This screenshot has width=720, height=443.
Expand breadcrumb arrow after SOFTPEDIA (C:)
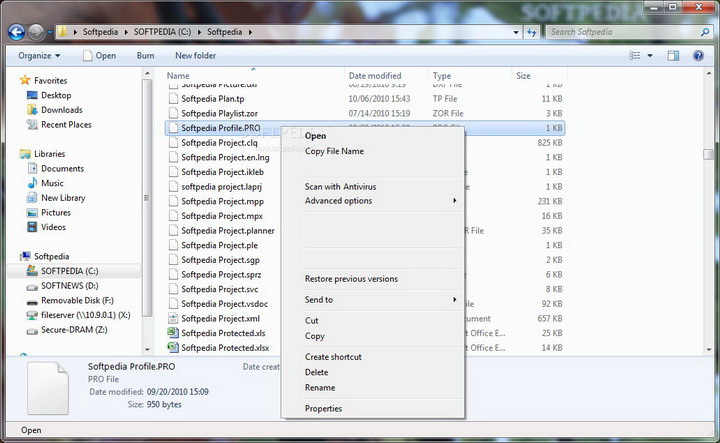click(199, 32)
